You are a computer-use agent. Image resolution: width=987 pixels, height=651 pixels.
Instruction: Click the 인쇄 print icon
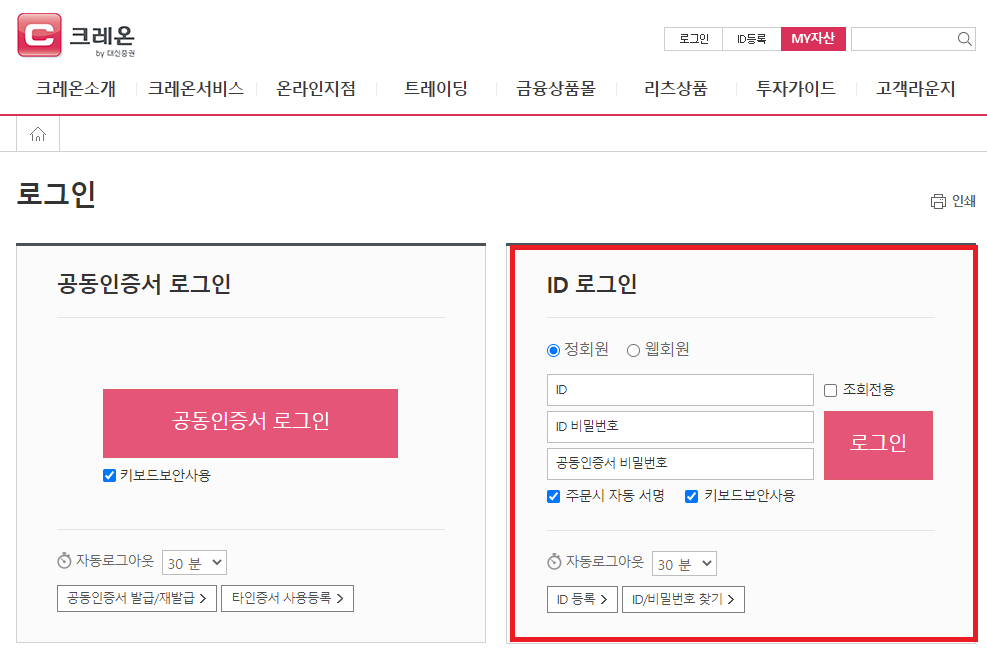coord(938,201)
